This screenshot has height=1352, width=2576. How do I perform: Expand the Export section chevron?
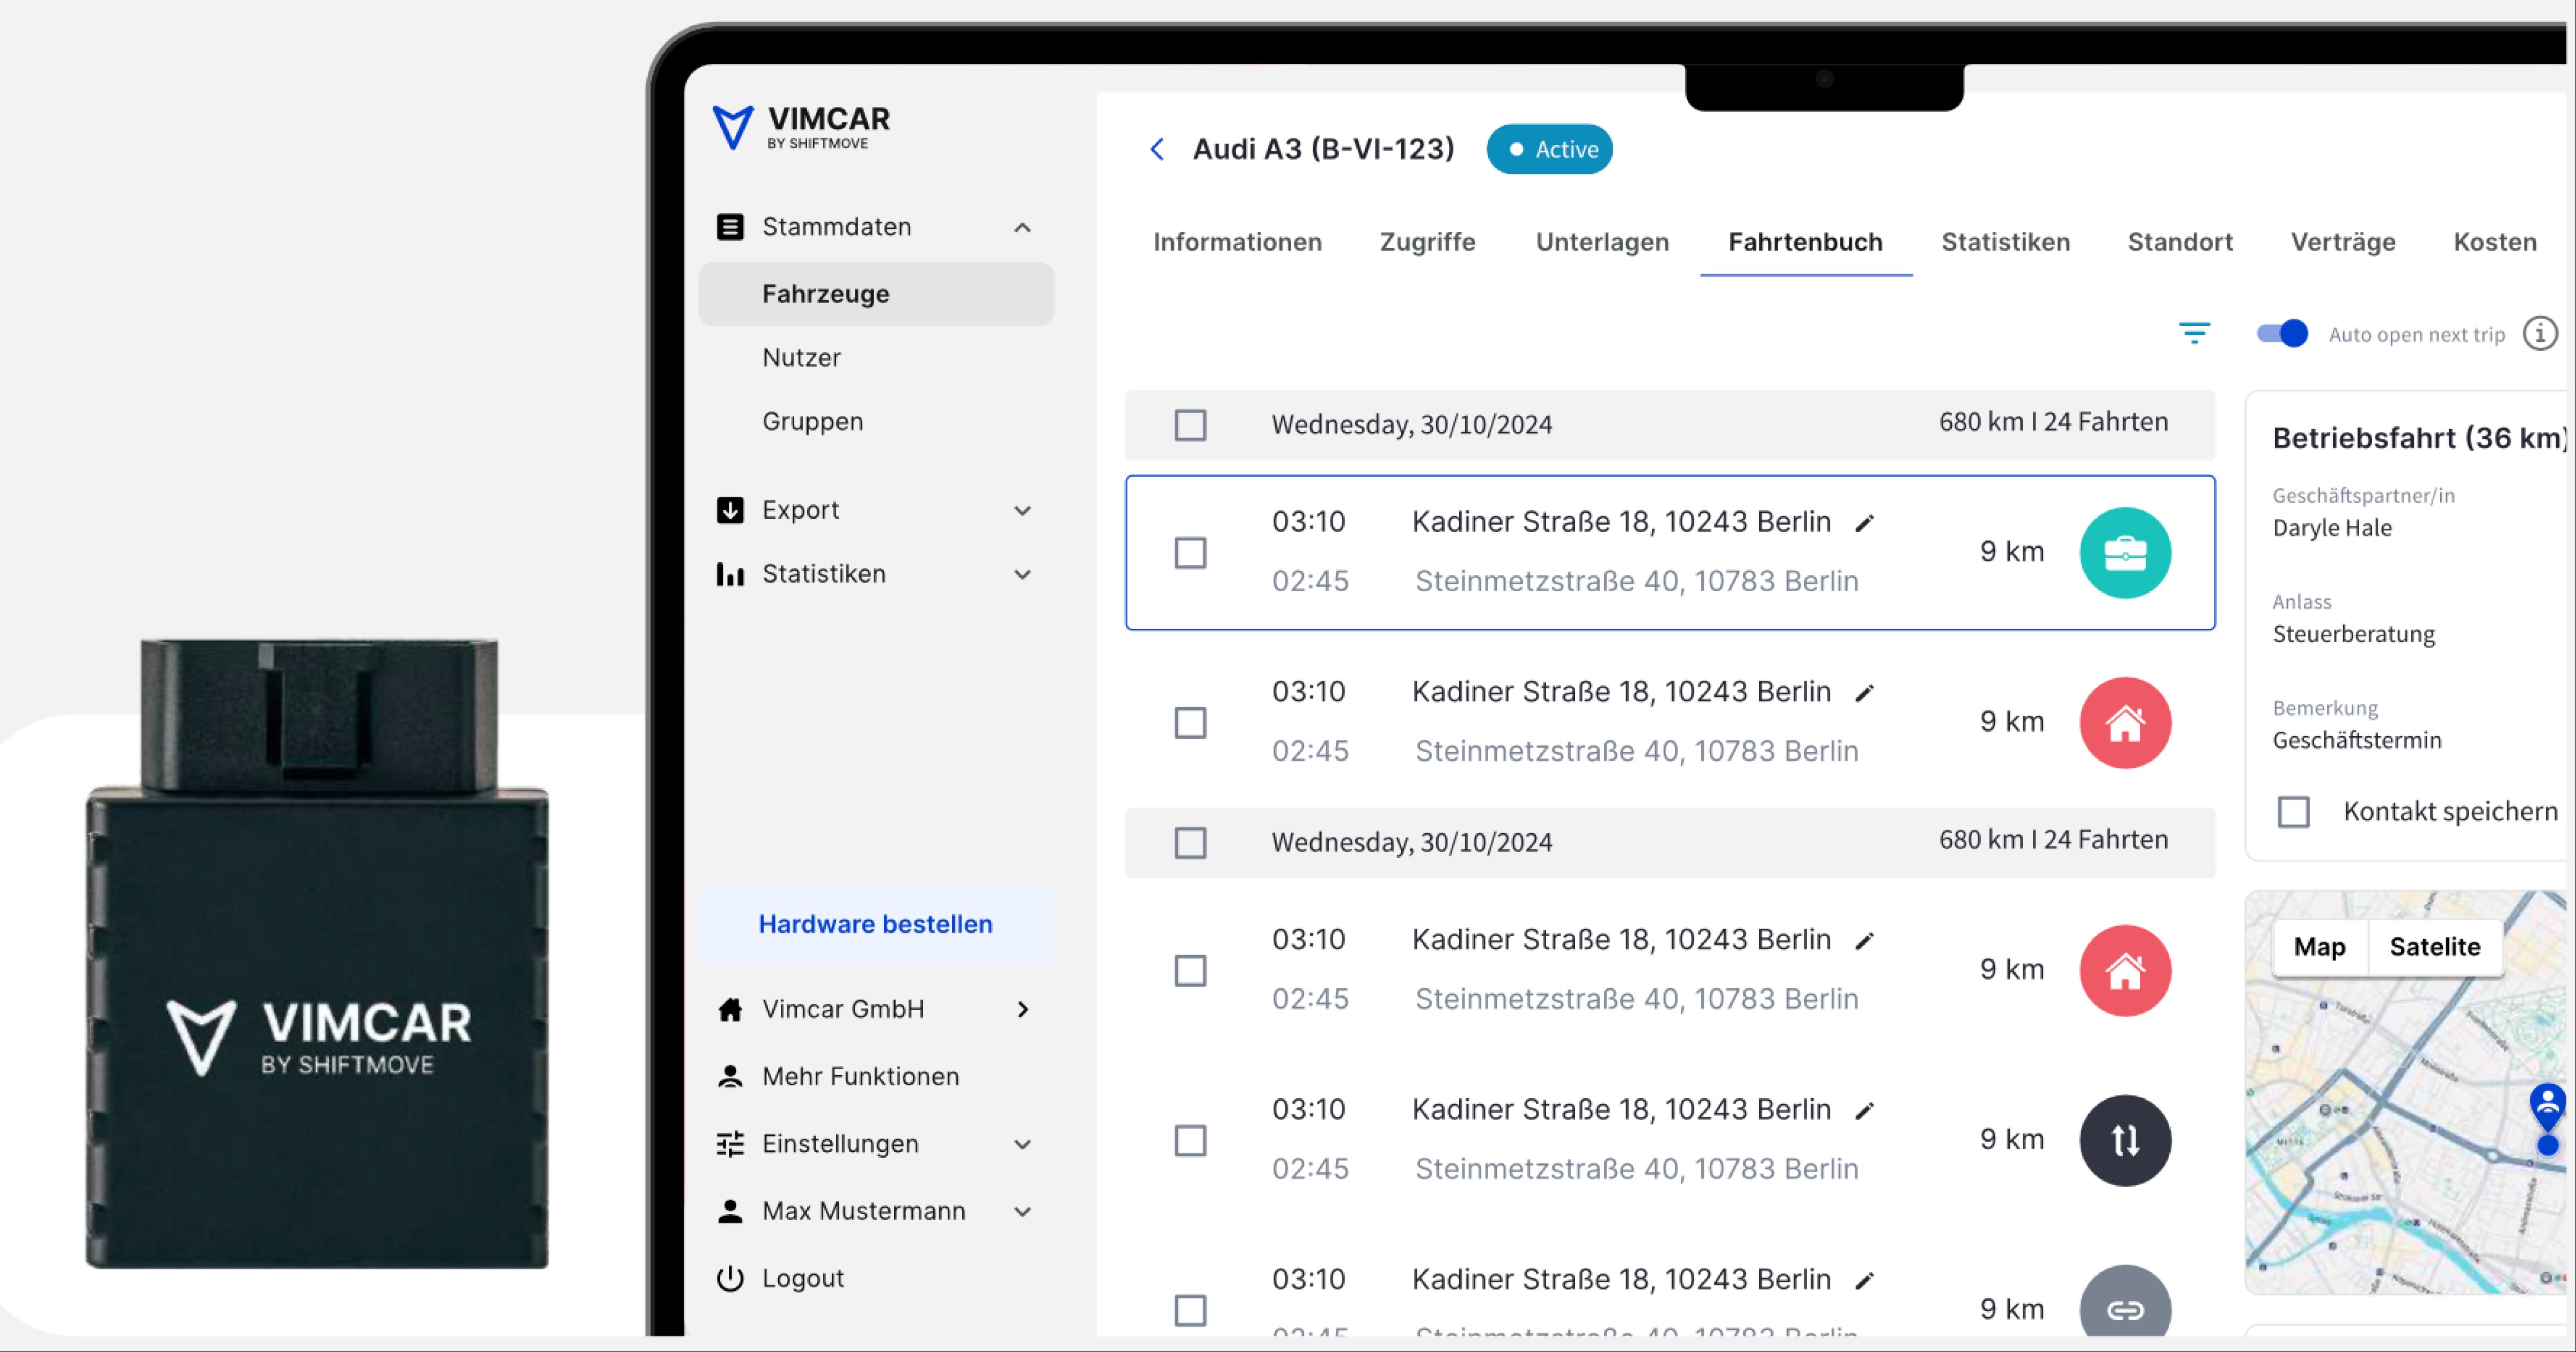(1022, 510)
